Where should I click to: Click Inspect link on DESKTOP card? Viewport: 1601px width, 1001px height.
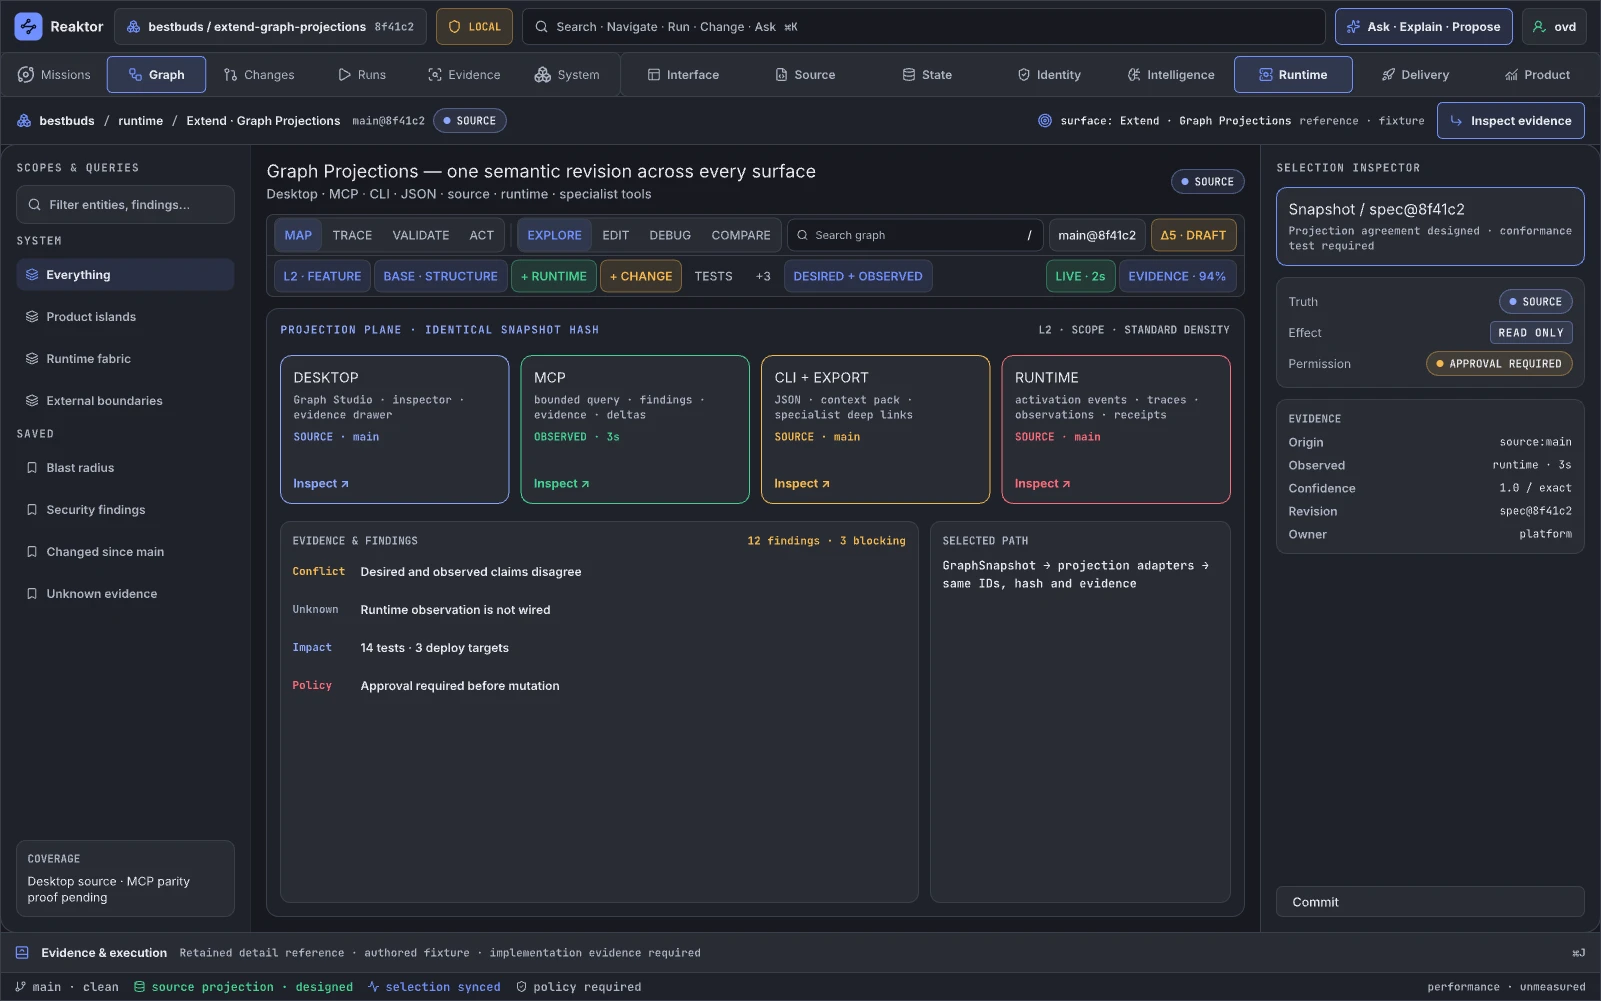tap(321, 484)
